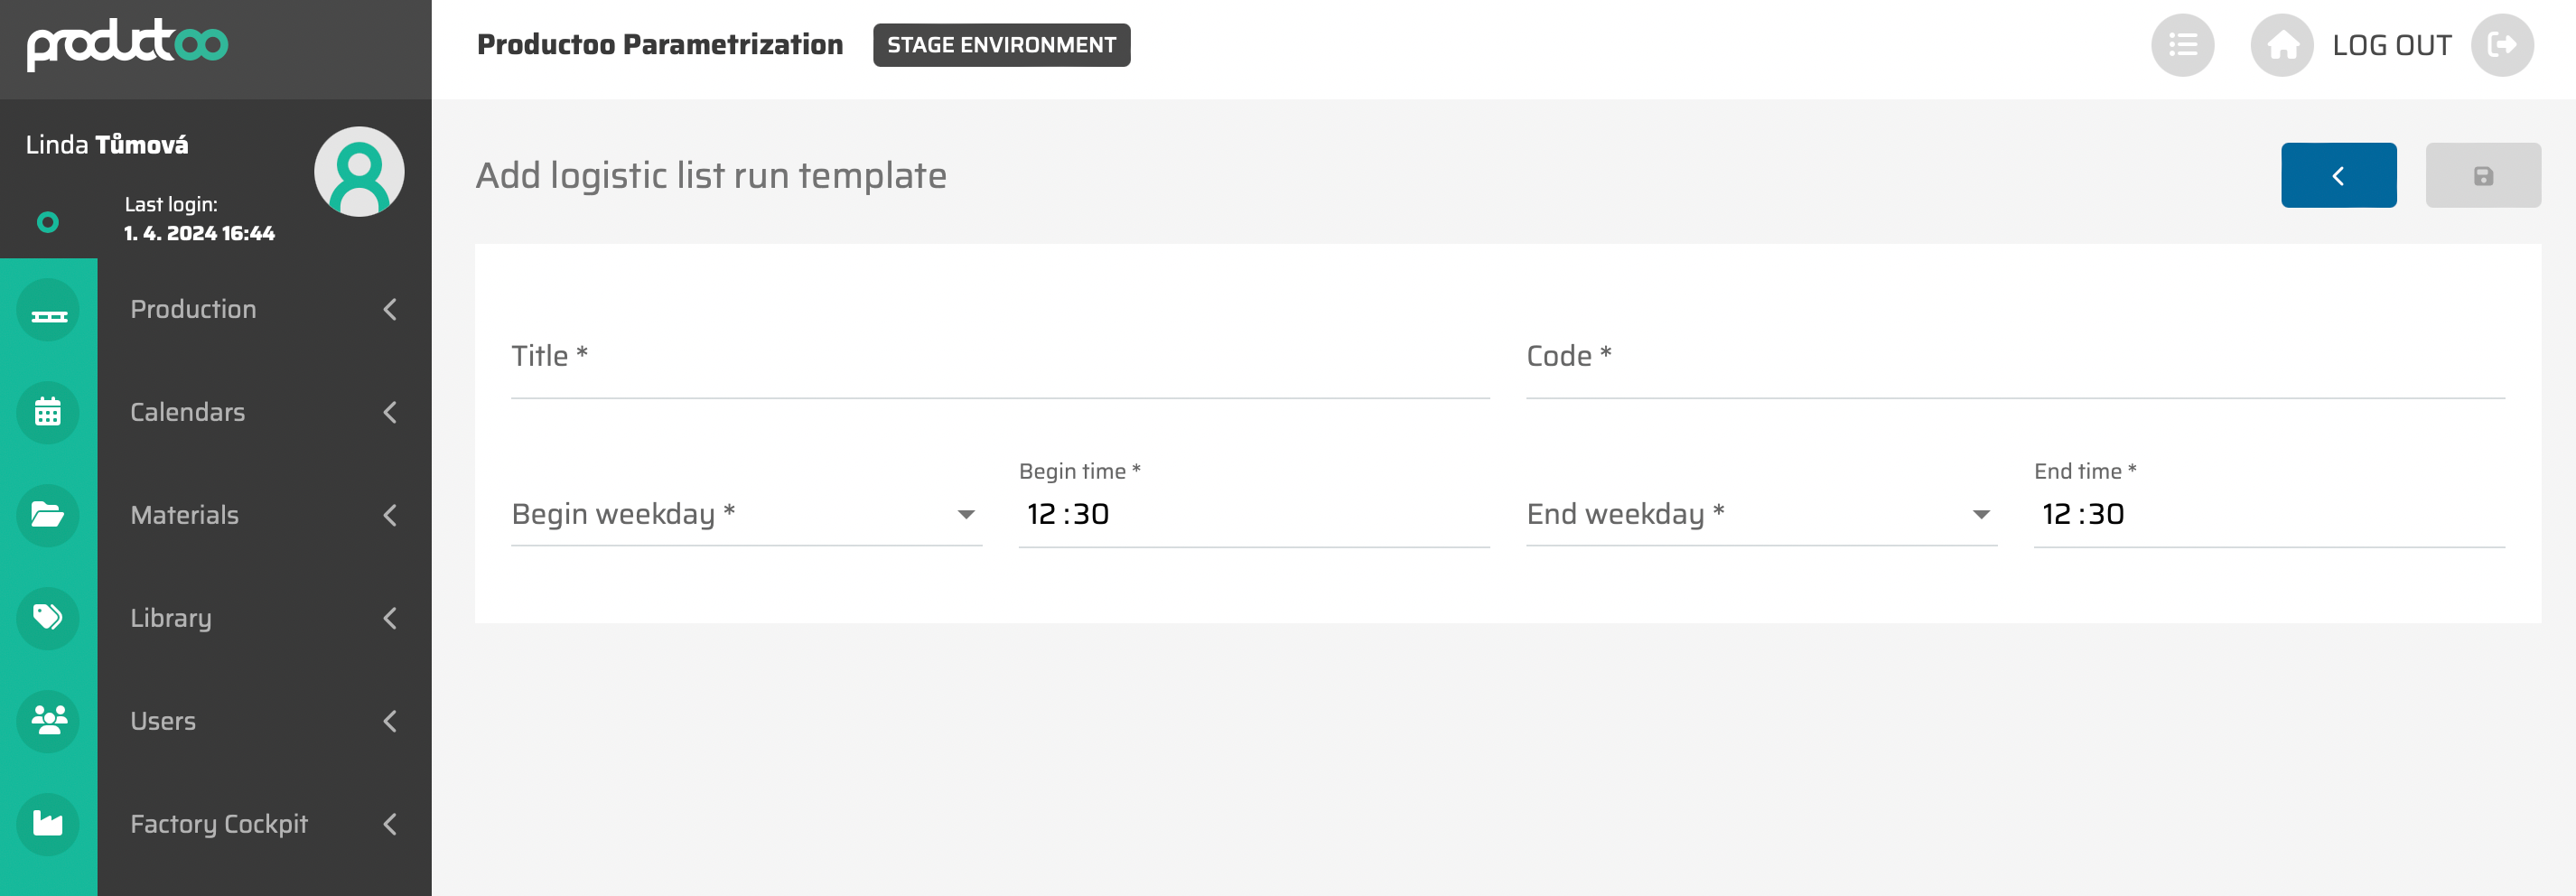Click the Library tags icon

[x=48, y=618]
